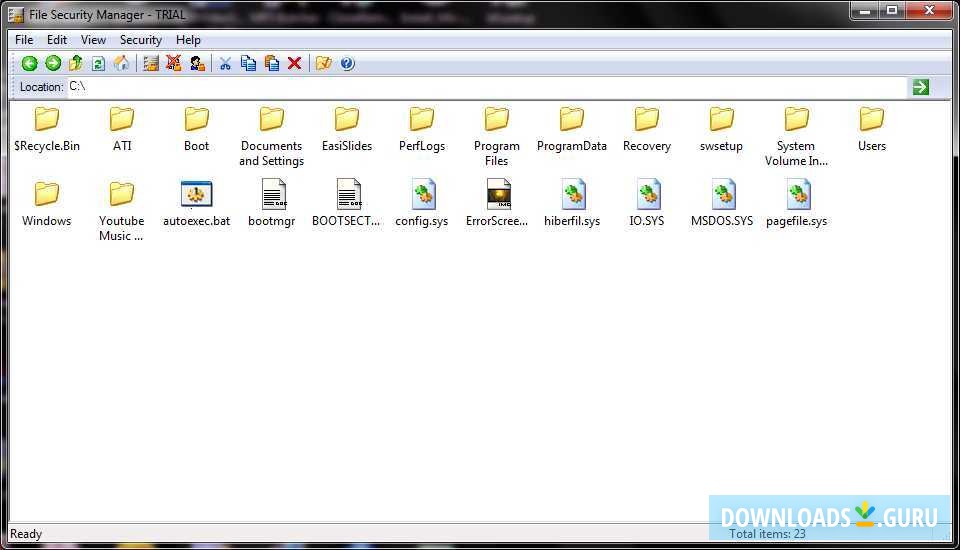Image resolution: width=960 pixels, height=550 pixels.
Task: Select the Program Files folder
Action: 497,137
